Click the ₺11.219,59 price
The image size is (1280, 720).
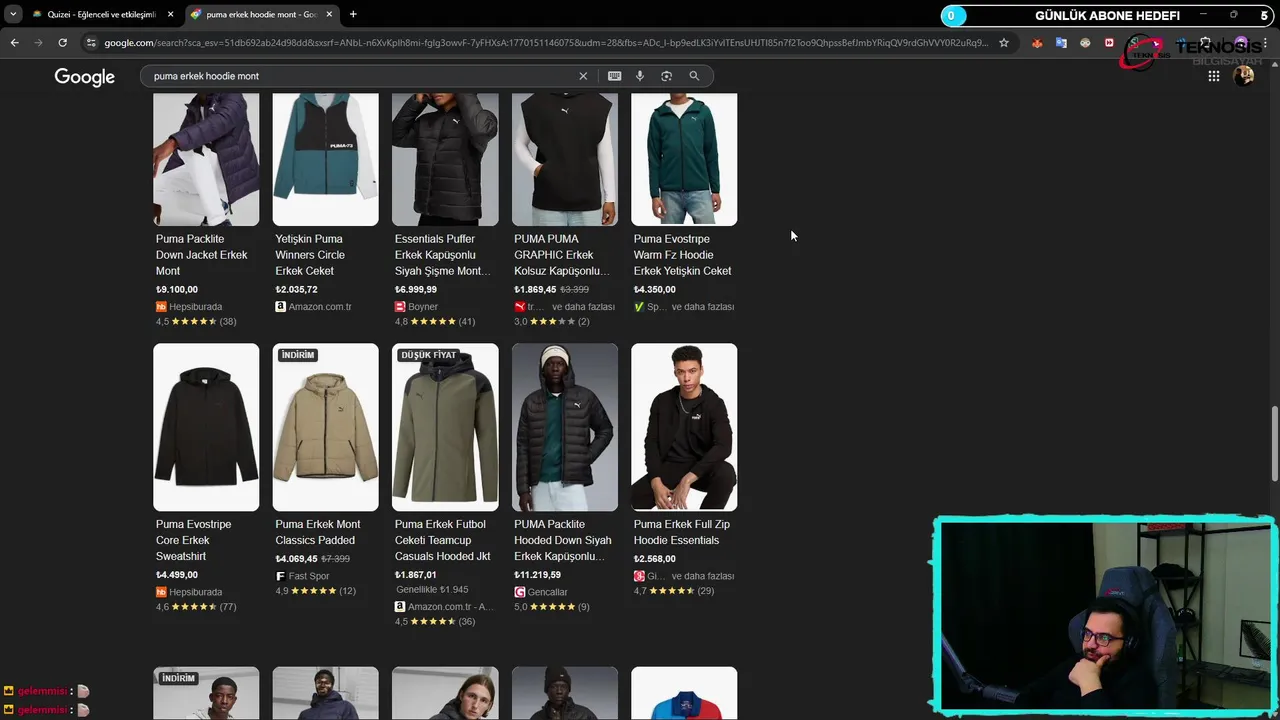pos(537,575)
